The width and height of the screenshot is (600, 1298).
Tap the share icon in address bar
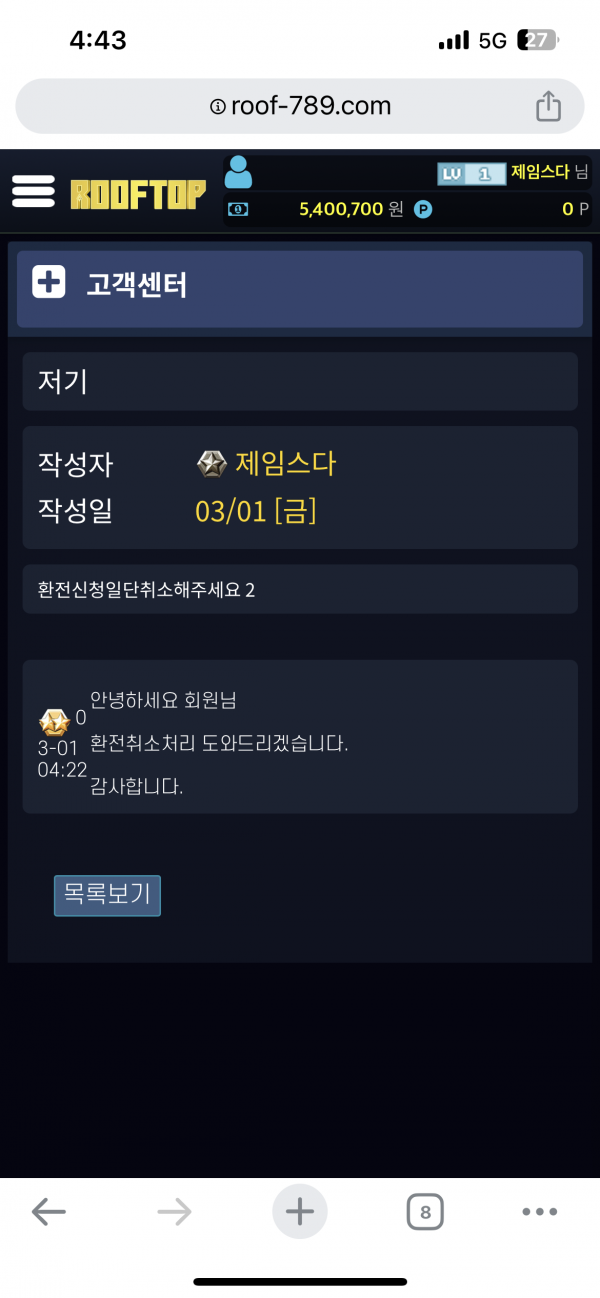point(548,106)
